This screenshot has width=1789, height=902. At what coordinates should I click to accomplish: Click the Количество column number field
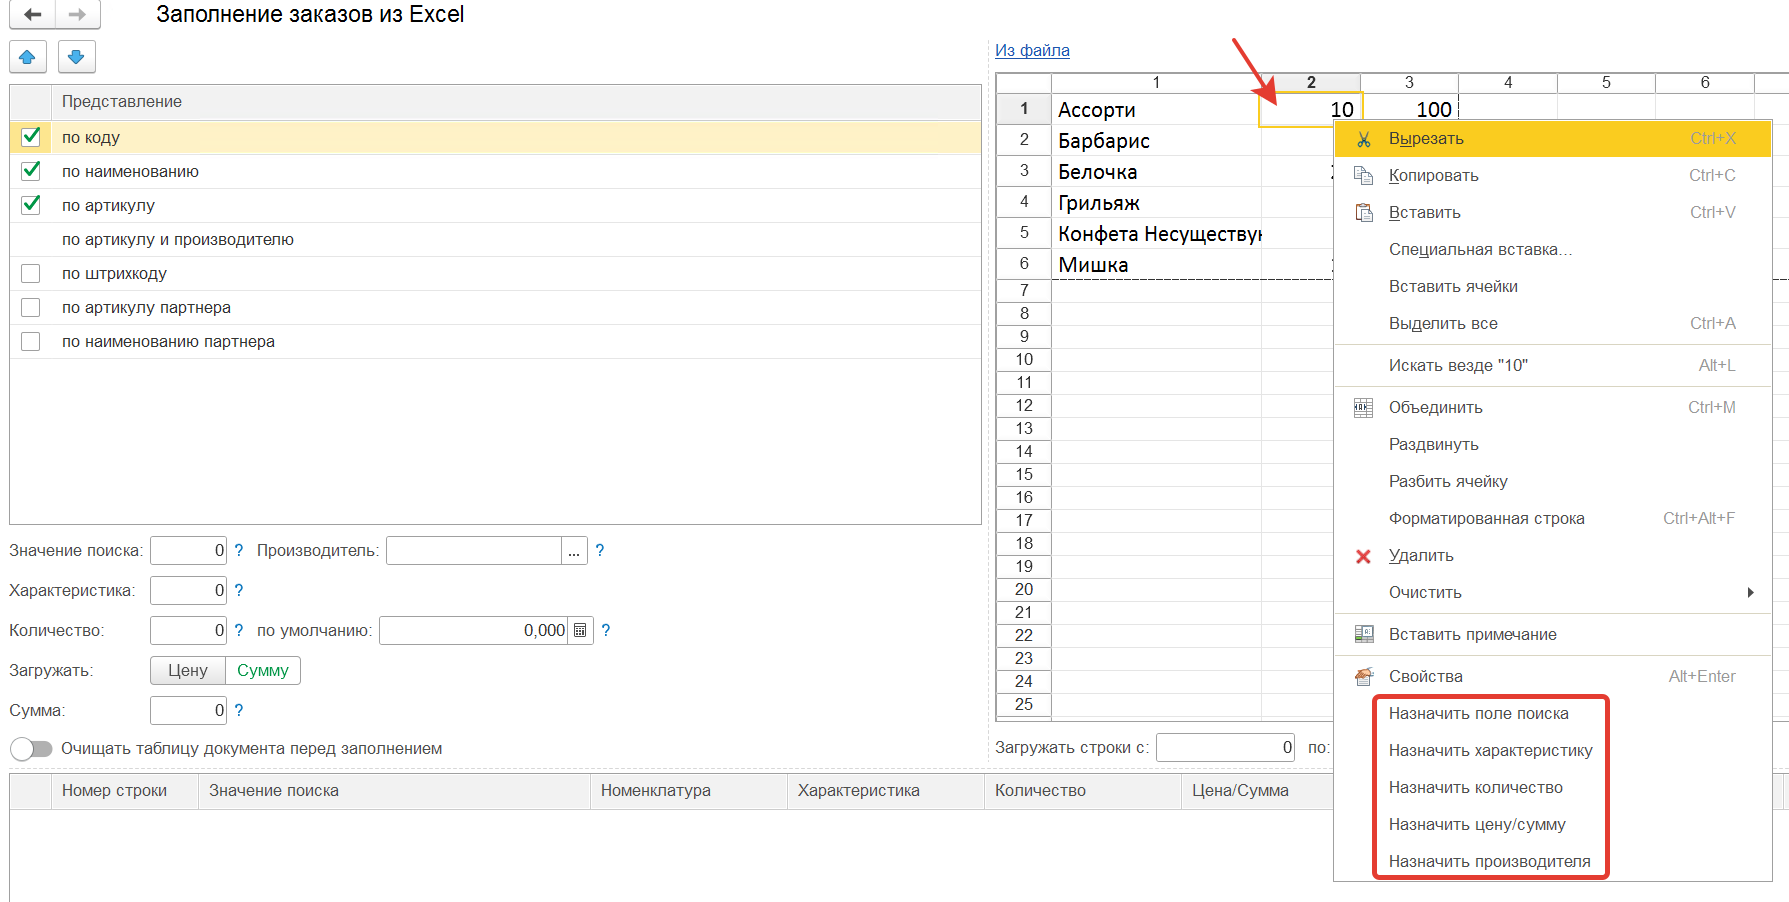click(x=189, y=630)
